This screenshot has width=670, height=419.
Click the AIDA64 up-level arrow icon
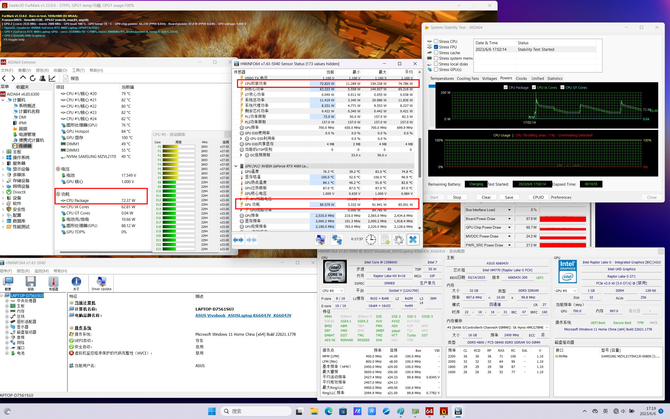tap(23, 78)
